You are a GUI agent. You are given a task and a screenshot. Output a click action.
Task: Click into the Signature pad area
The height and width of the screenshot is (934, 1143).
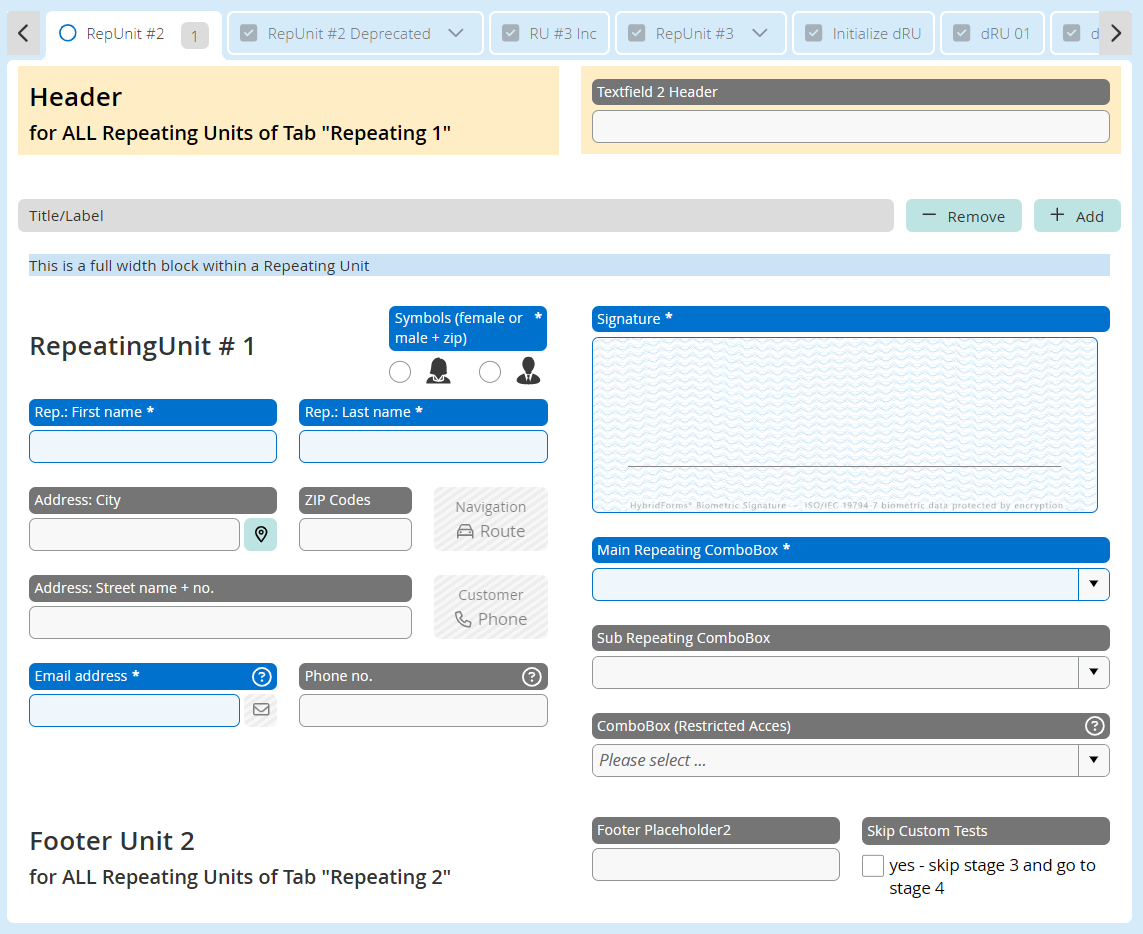pyautogui.click(x=844, y=425)
